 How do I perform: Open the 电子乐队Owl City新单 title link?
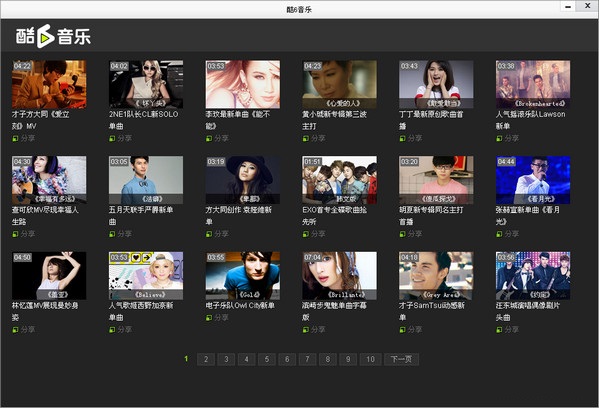click(240, 306)
